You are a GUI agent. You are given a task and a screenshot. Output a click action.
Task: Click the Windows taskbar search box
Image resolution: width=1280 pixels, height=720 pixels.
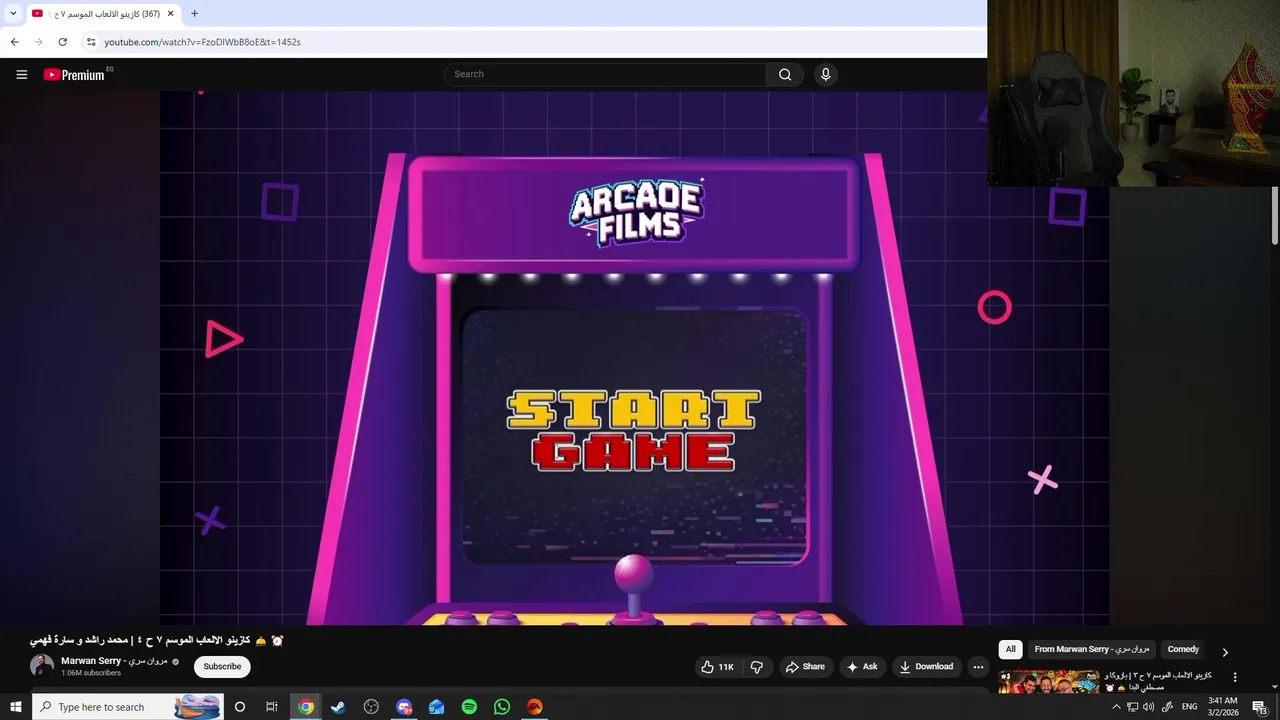[x=128, y=707]
